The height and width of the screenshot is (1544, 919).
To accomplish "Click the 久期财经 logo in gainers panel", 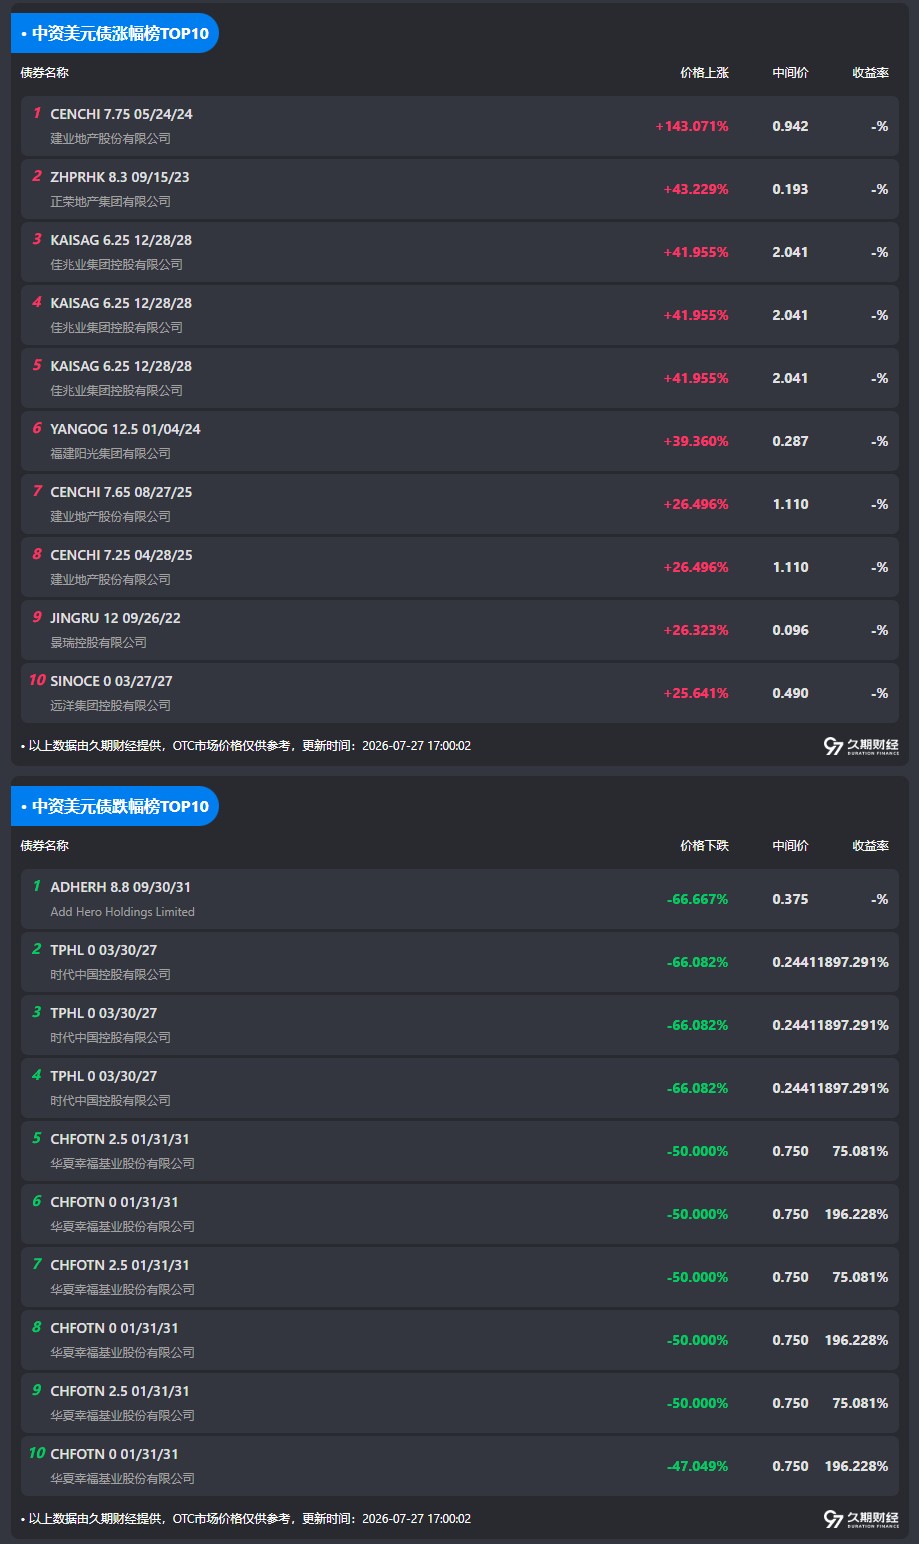I will 861,746.
